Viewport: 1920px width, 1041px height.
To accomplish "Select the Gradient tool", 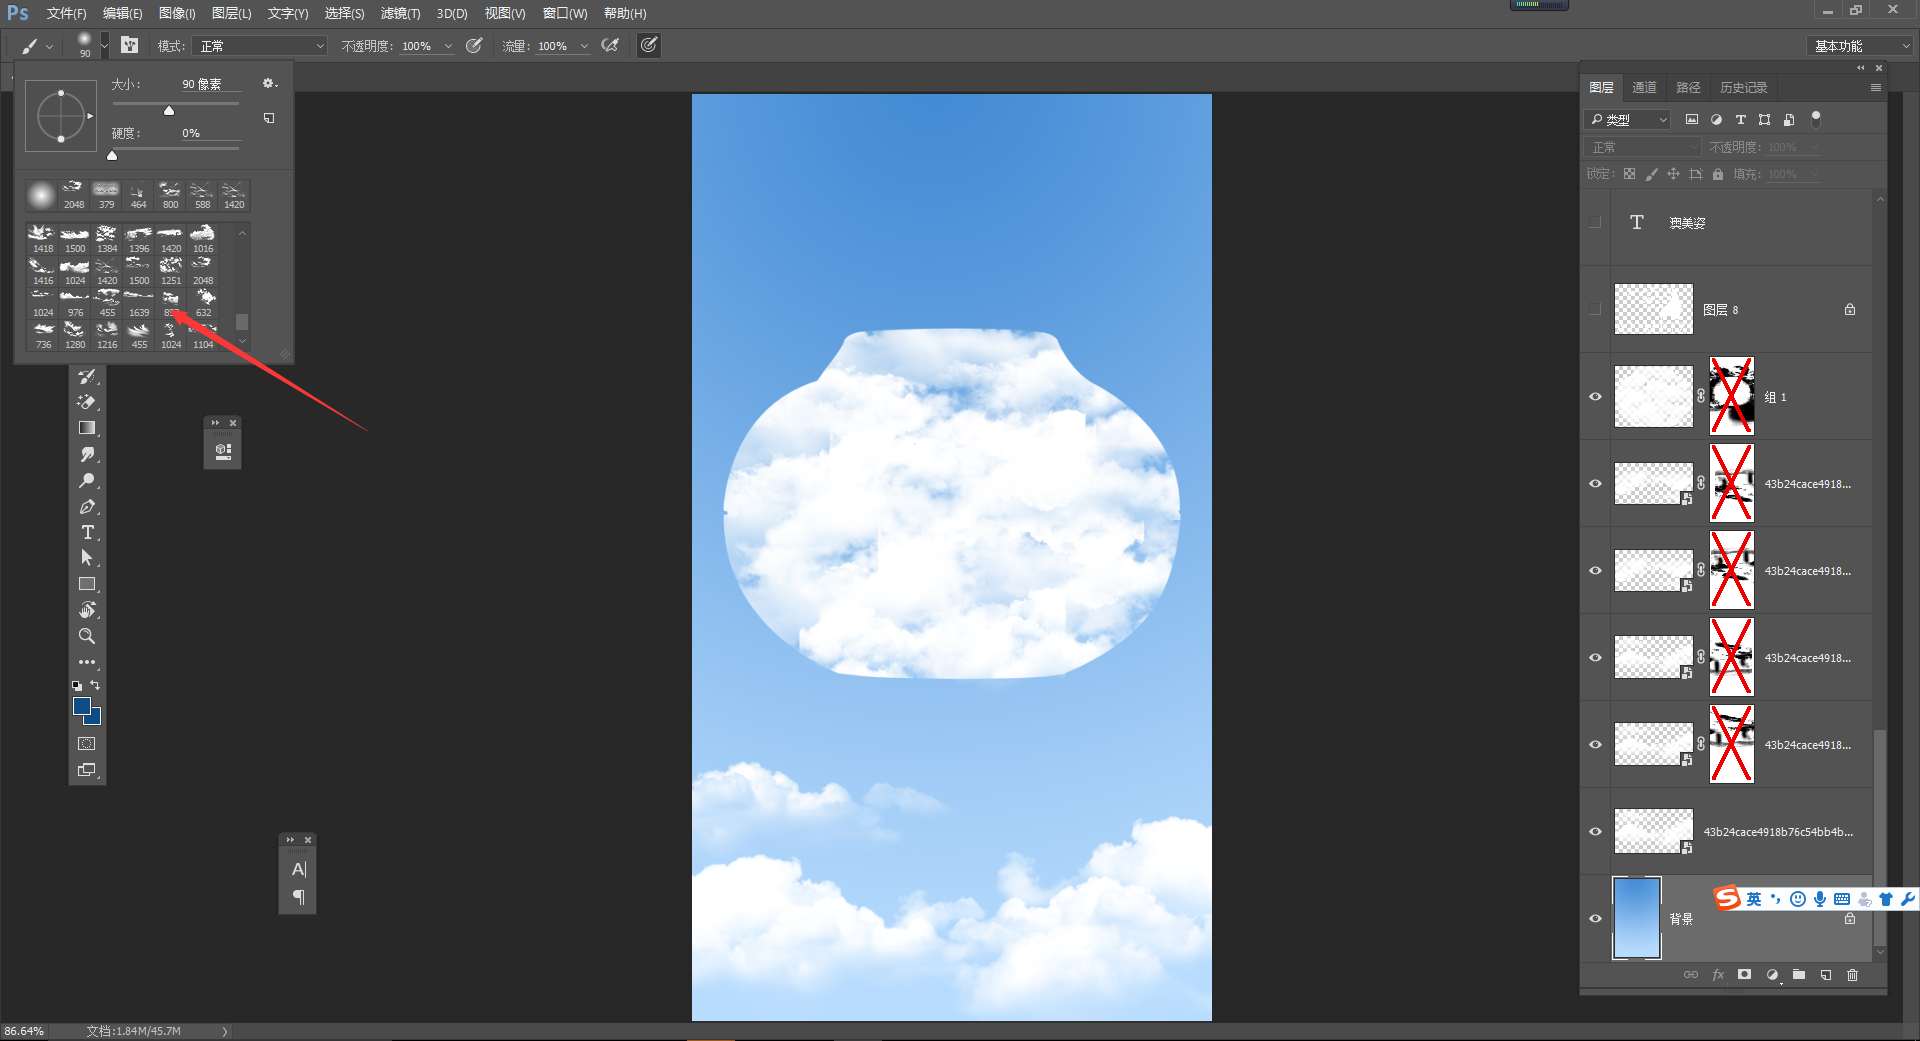I will point(87,428).
